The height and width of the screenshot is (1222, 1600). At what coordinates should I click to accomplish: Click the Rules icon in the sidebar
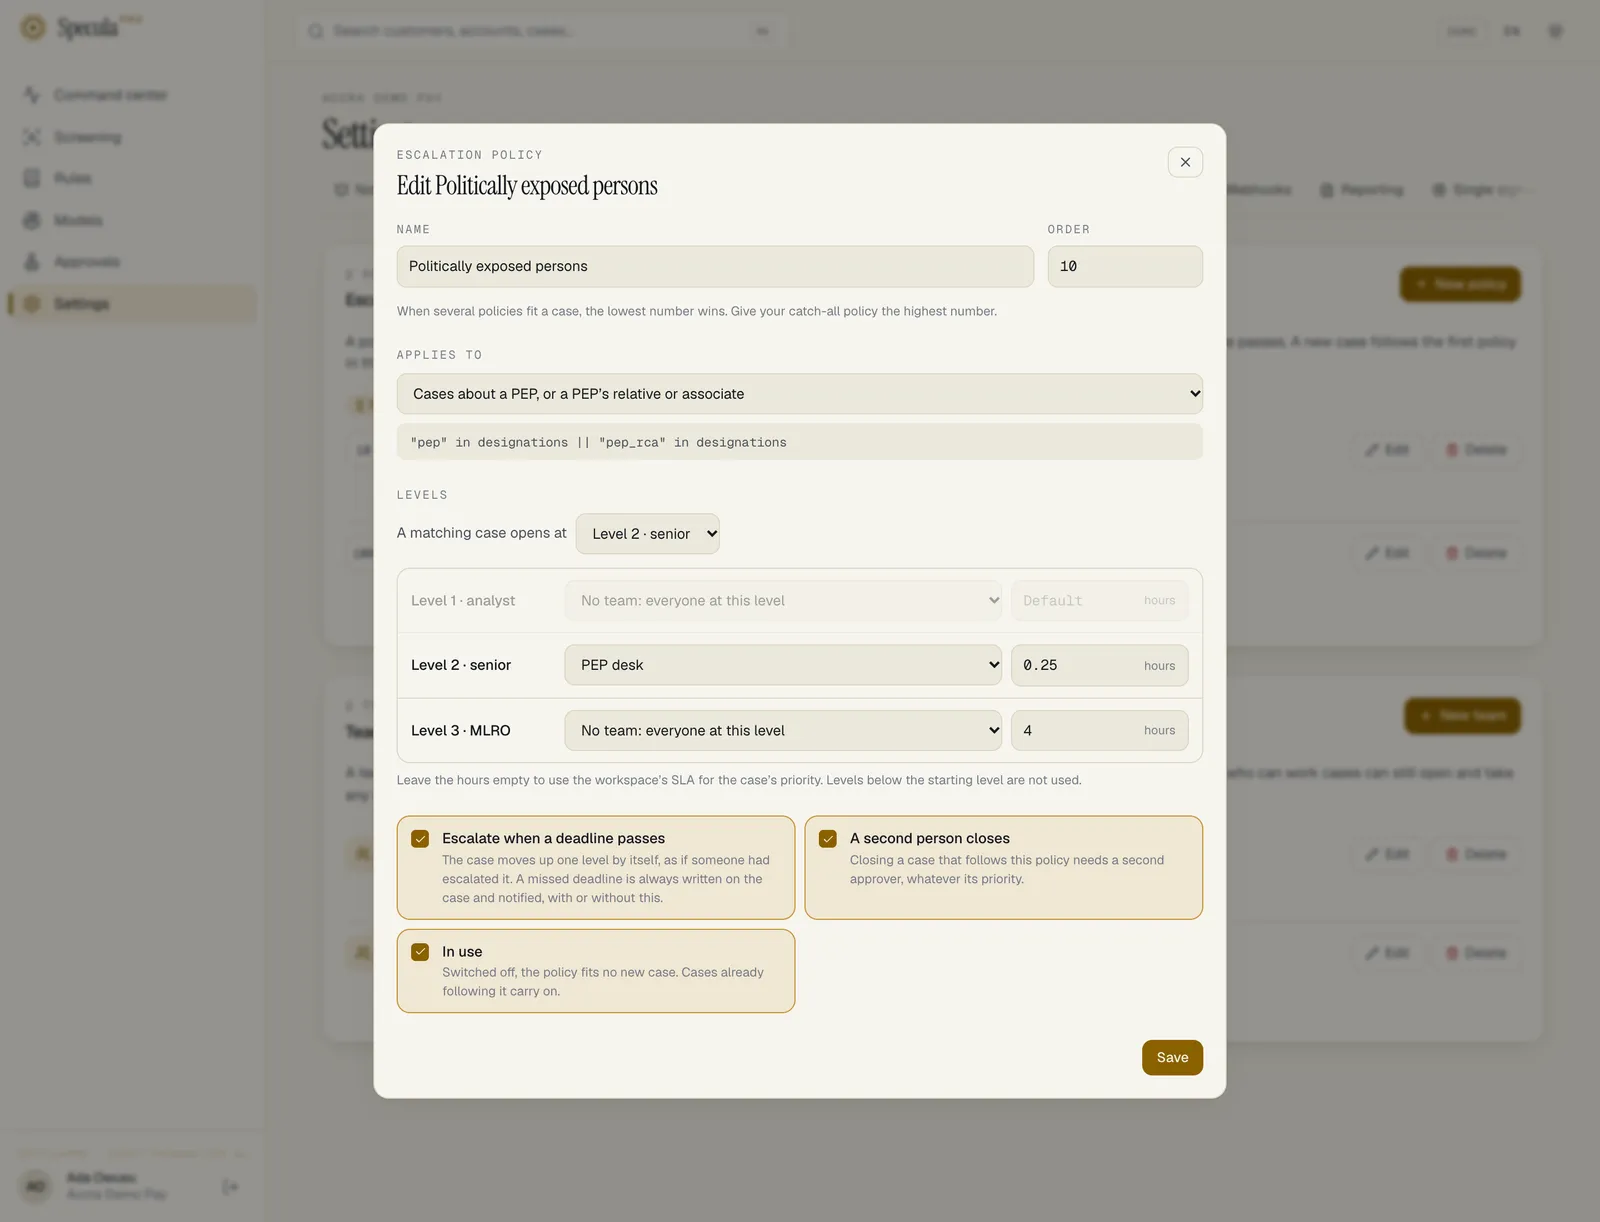[32, 178]
